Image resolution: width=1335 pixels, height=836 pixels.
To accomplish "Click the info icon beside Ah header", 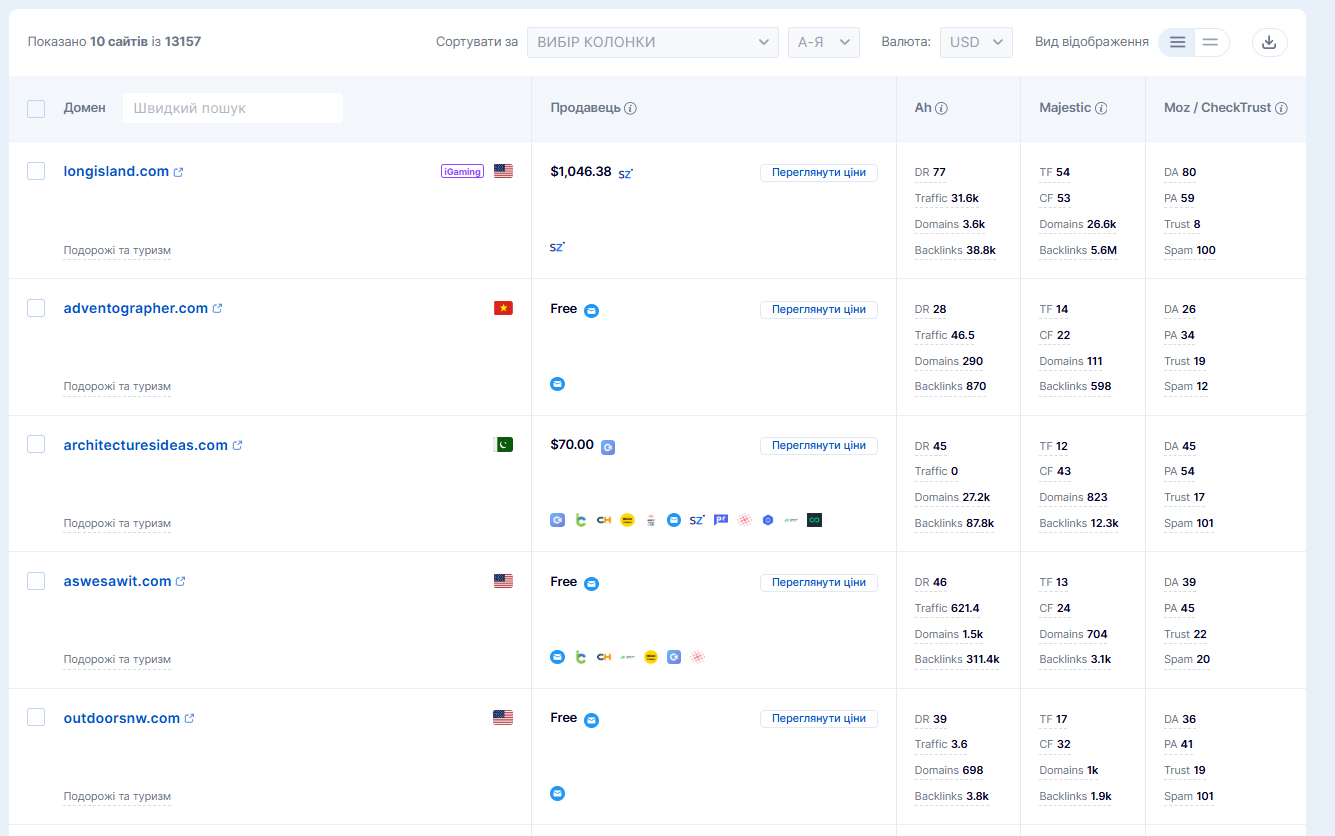I will (942, 108).
